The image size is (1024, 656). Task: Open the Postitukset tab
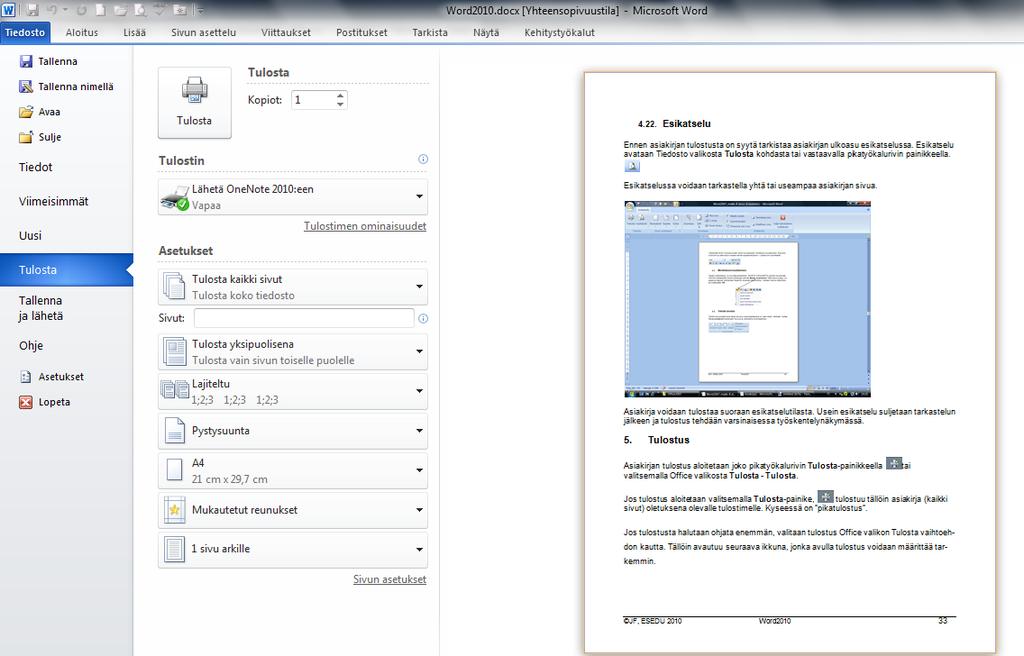tap(362, 32)
